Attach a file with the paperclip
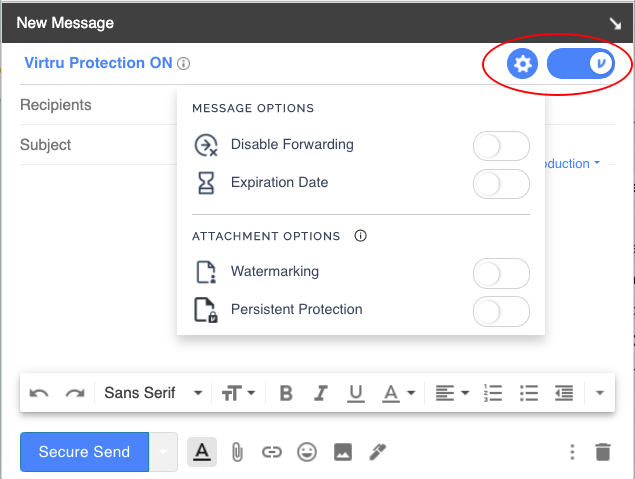Viewport: 635px width, 479px height. tap(237, 452)
